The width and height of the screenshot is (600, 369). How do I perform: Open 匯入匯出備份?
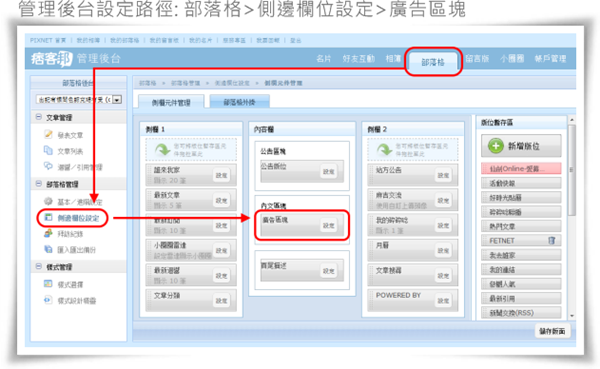point(77,250)
